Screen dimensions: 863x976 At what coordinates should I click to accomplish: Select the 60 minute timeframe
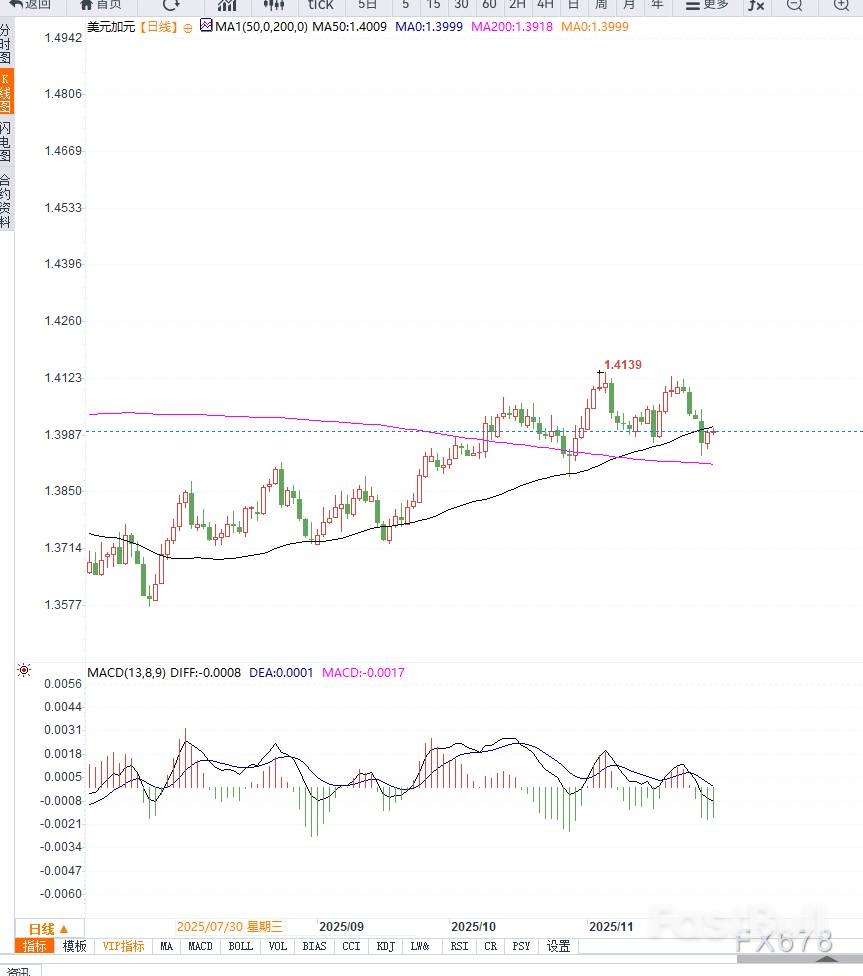488,7
